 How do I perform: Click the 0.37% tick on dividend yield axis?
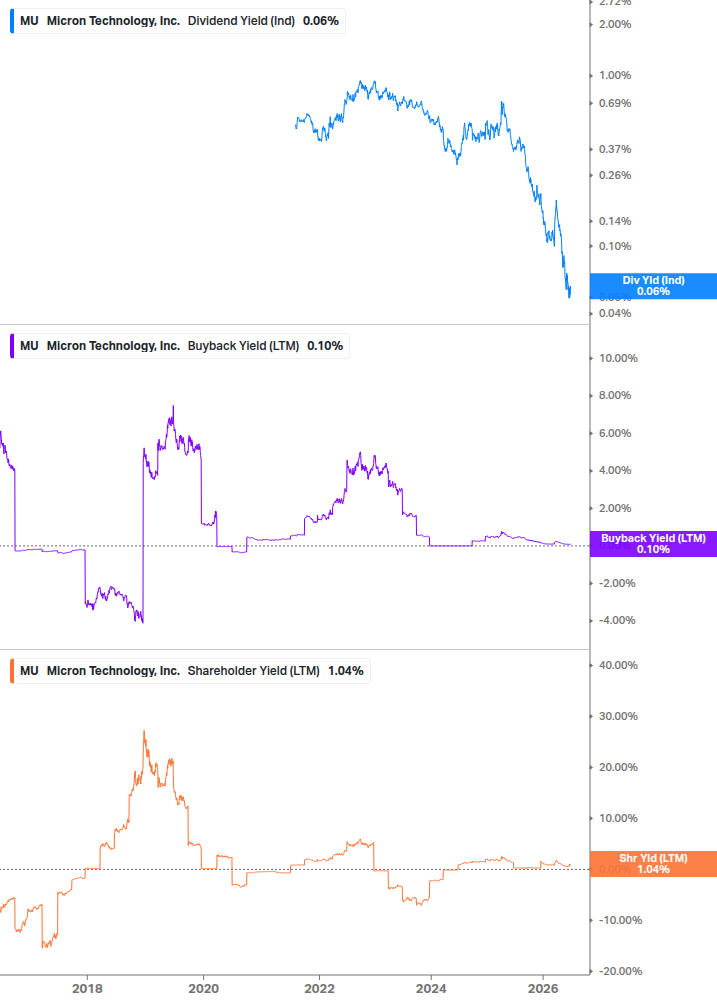[x=615, y=149]
